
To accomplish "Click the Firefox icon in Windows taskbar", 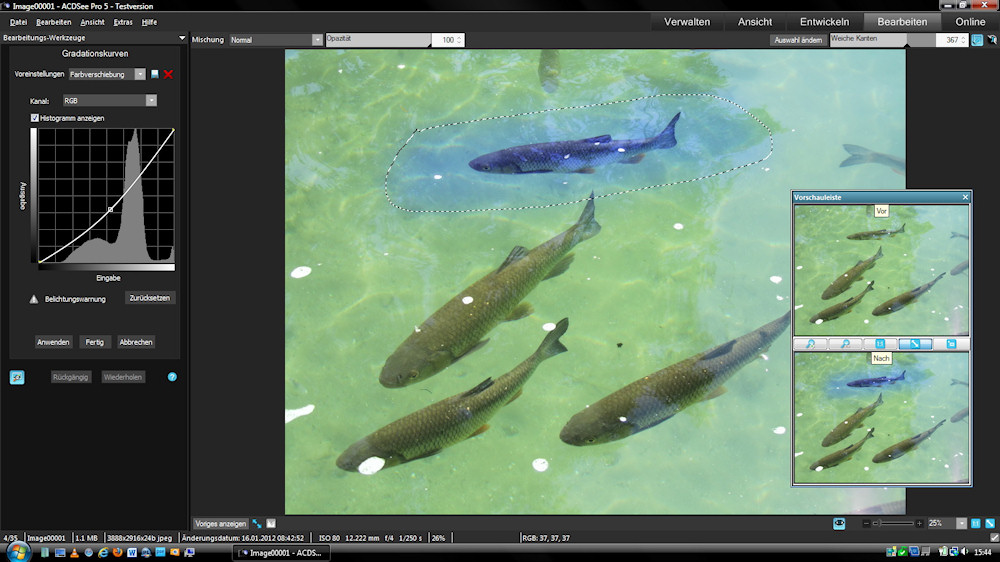I will pyautogui.click(x=117, y=552).
